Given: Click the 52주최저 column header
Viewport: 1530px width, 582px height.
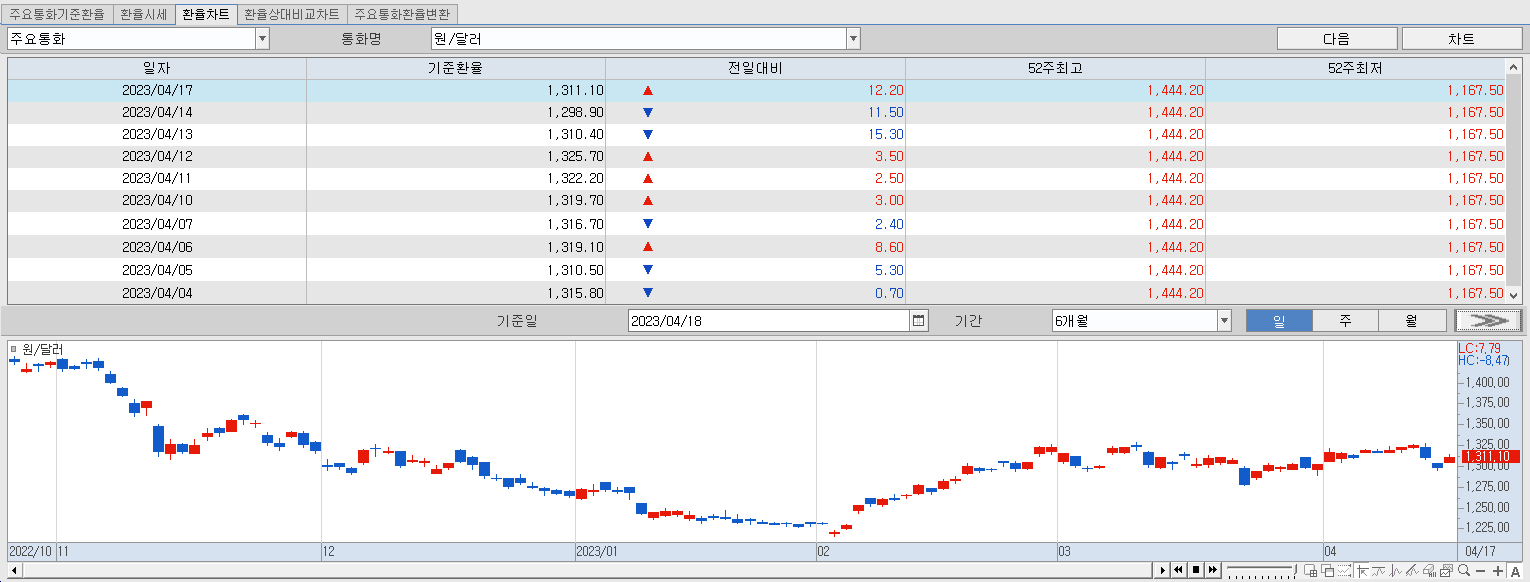Looking at the screenshot, I should point(1355,68).
